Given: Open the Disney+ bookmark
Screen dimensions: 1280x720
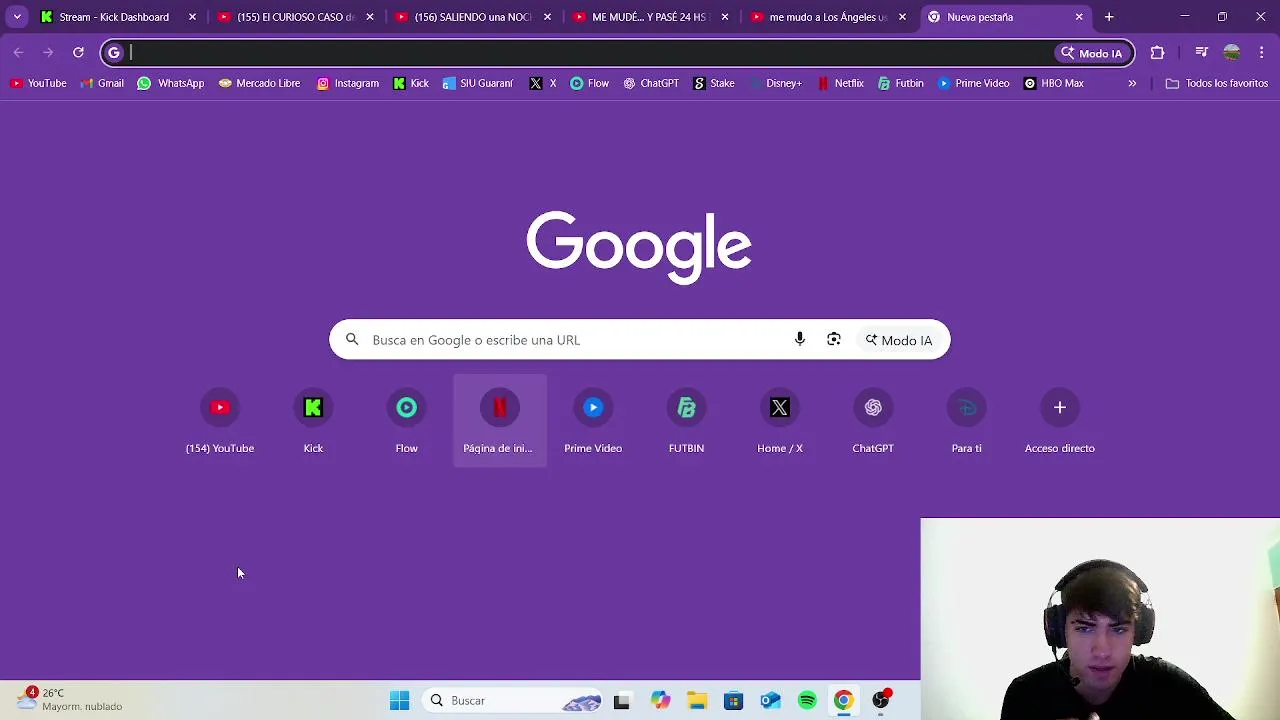Looking at the screenshot, I should click(775, 83).
